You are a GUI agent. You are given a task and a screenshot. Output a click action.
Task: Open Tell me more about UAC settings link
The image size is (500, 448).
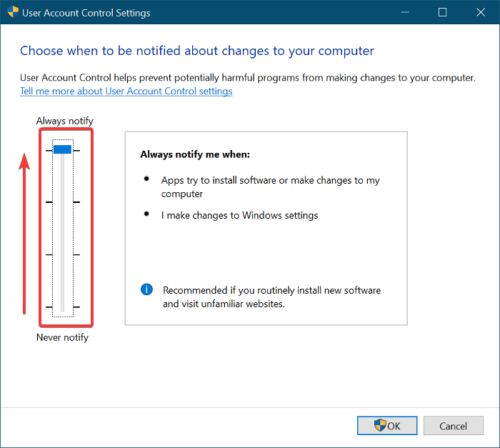126,91
